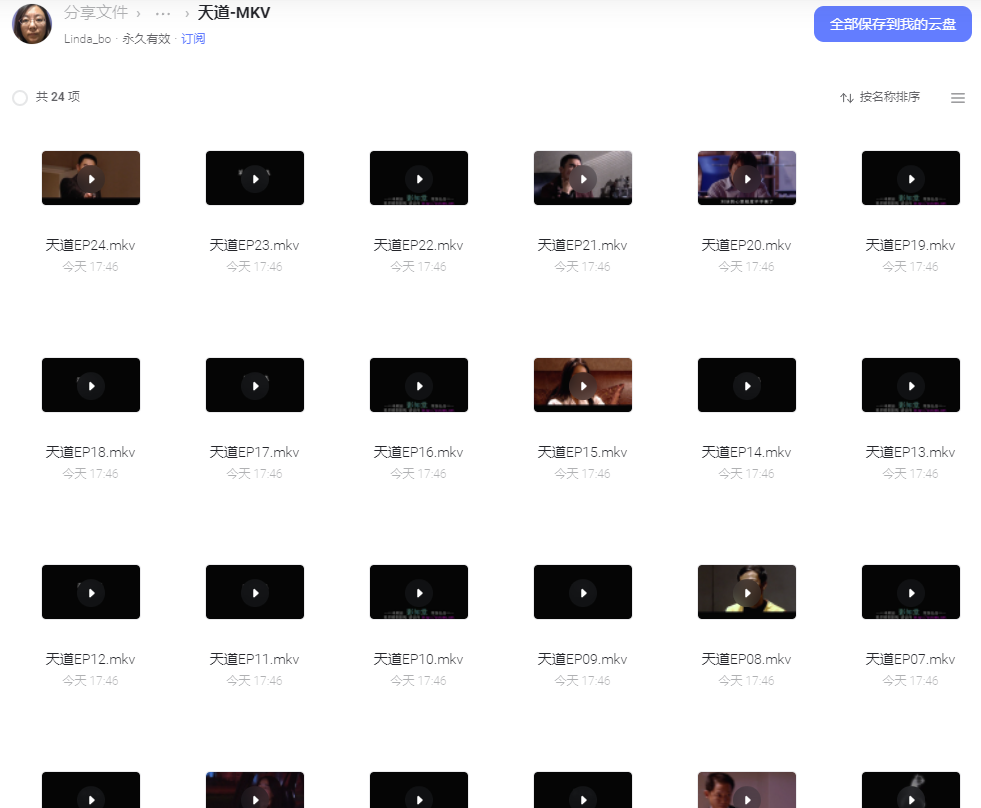Save all files via 全部保存到我的云盘
This screenshot has height=808, width=981.
(892, 24)
